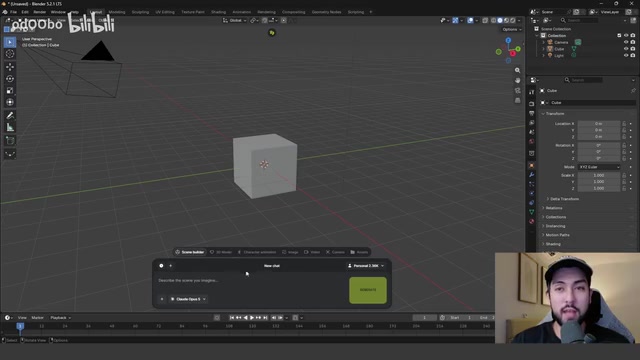This screenshot has height=360, width=640.
Task: Select the Cursor tool in toolbar
Action: (x=10, y=54)
